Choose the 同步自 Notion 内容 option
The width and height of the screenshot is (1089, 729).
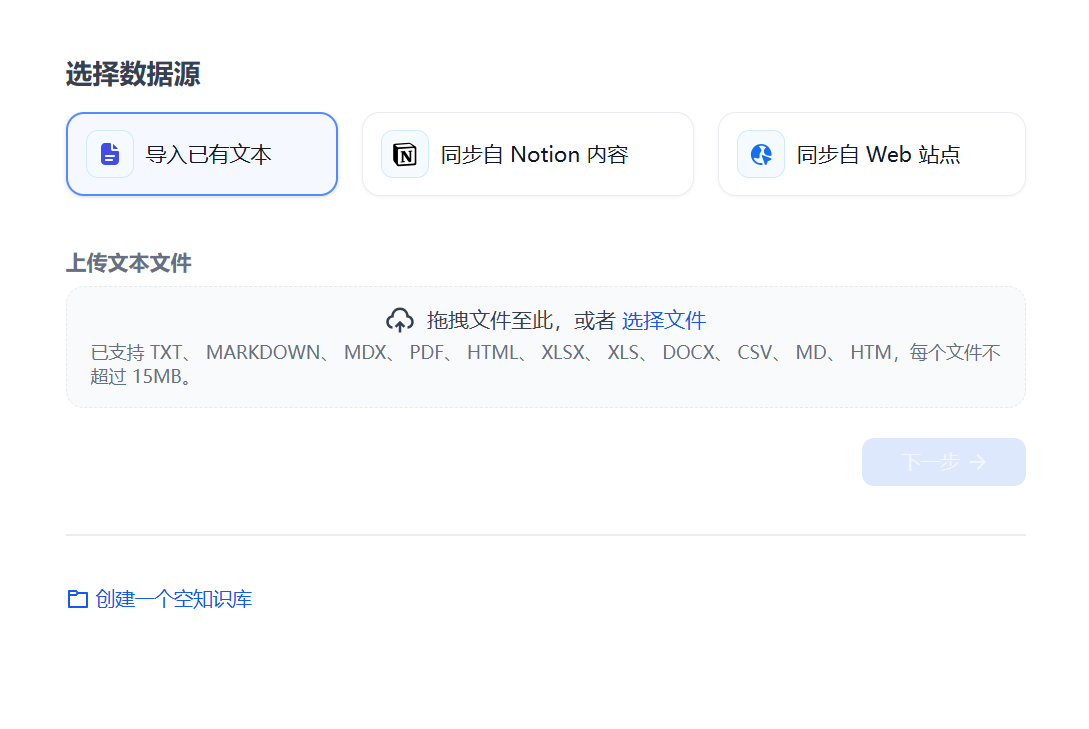(x=534, y=155)
